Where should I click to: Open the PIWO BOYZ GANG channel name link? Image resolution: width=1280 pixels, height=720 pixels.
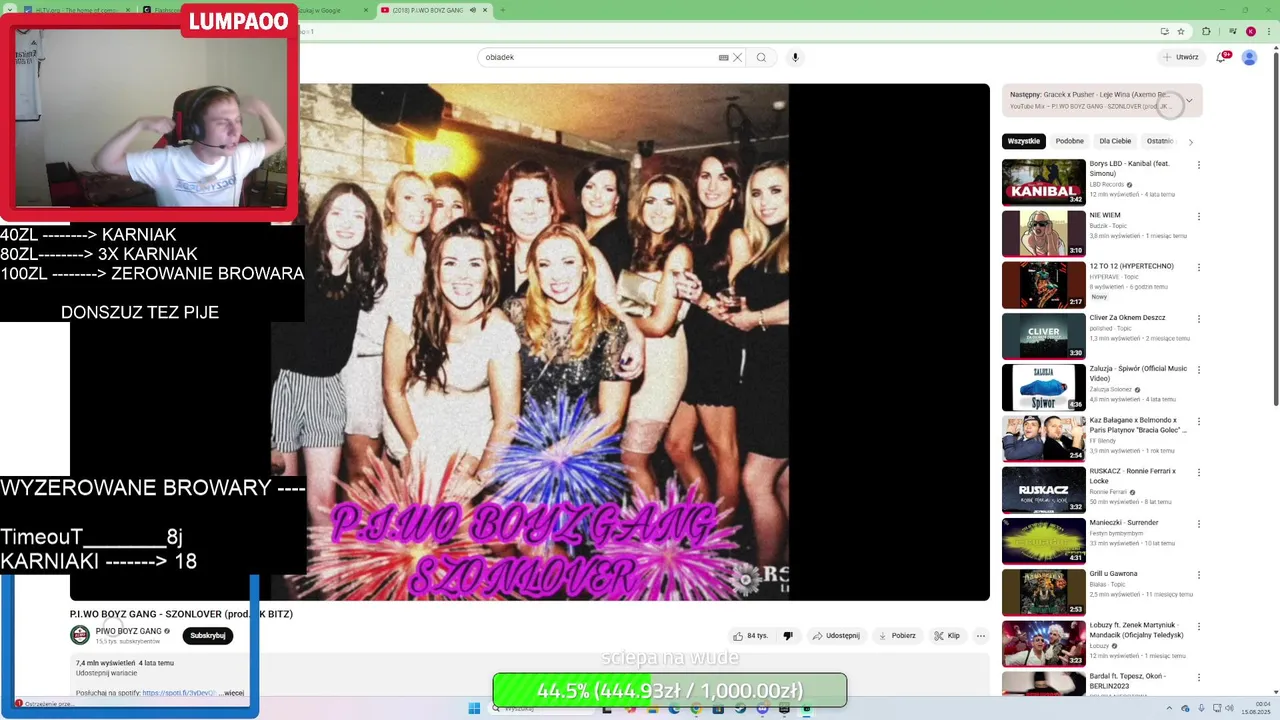point(128,631)
